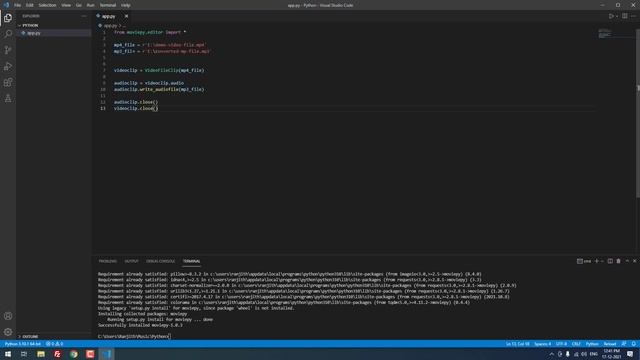The height and width of the screenshot is (360, 640).
Task: Open the Manage gear icon
Action: click(x=8, y=332)
